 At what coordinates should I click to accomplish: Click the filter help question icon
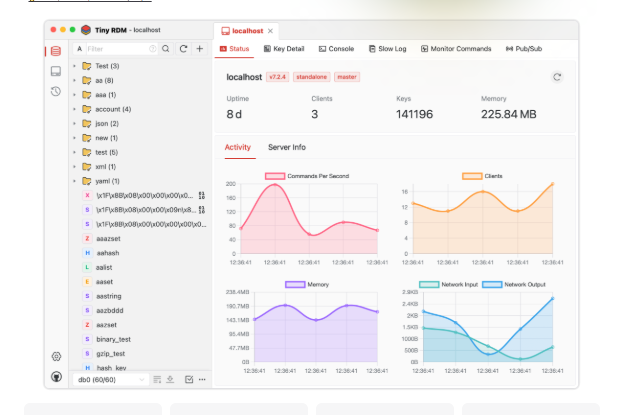tap(153, 49)
